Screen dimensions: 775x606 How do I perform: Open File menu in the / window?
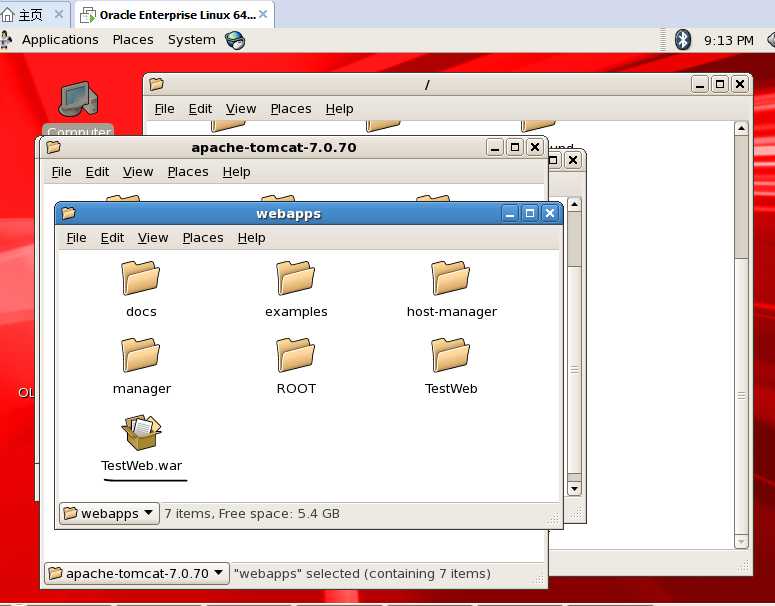coord(164,109)
